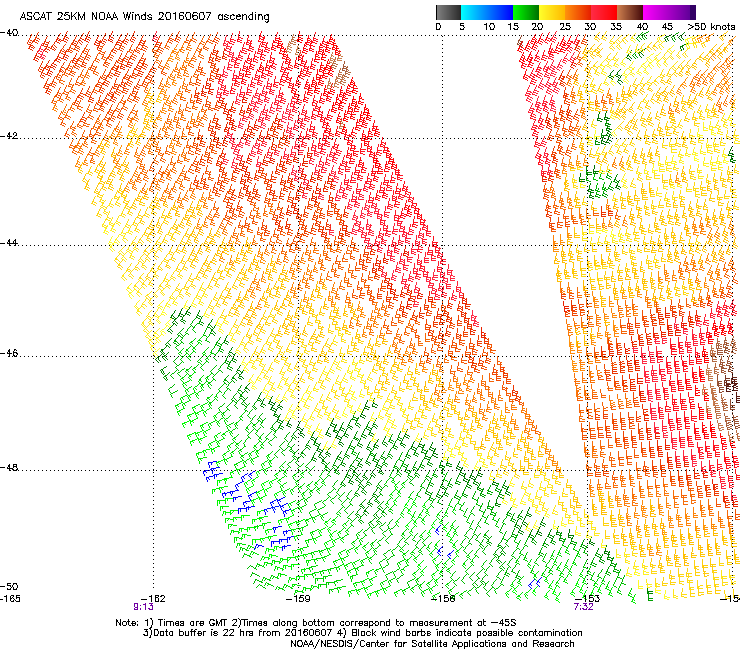Click the '-165' longitude label
This screenshot has width=740, height=650.
coord(10,599)
